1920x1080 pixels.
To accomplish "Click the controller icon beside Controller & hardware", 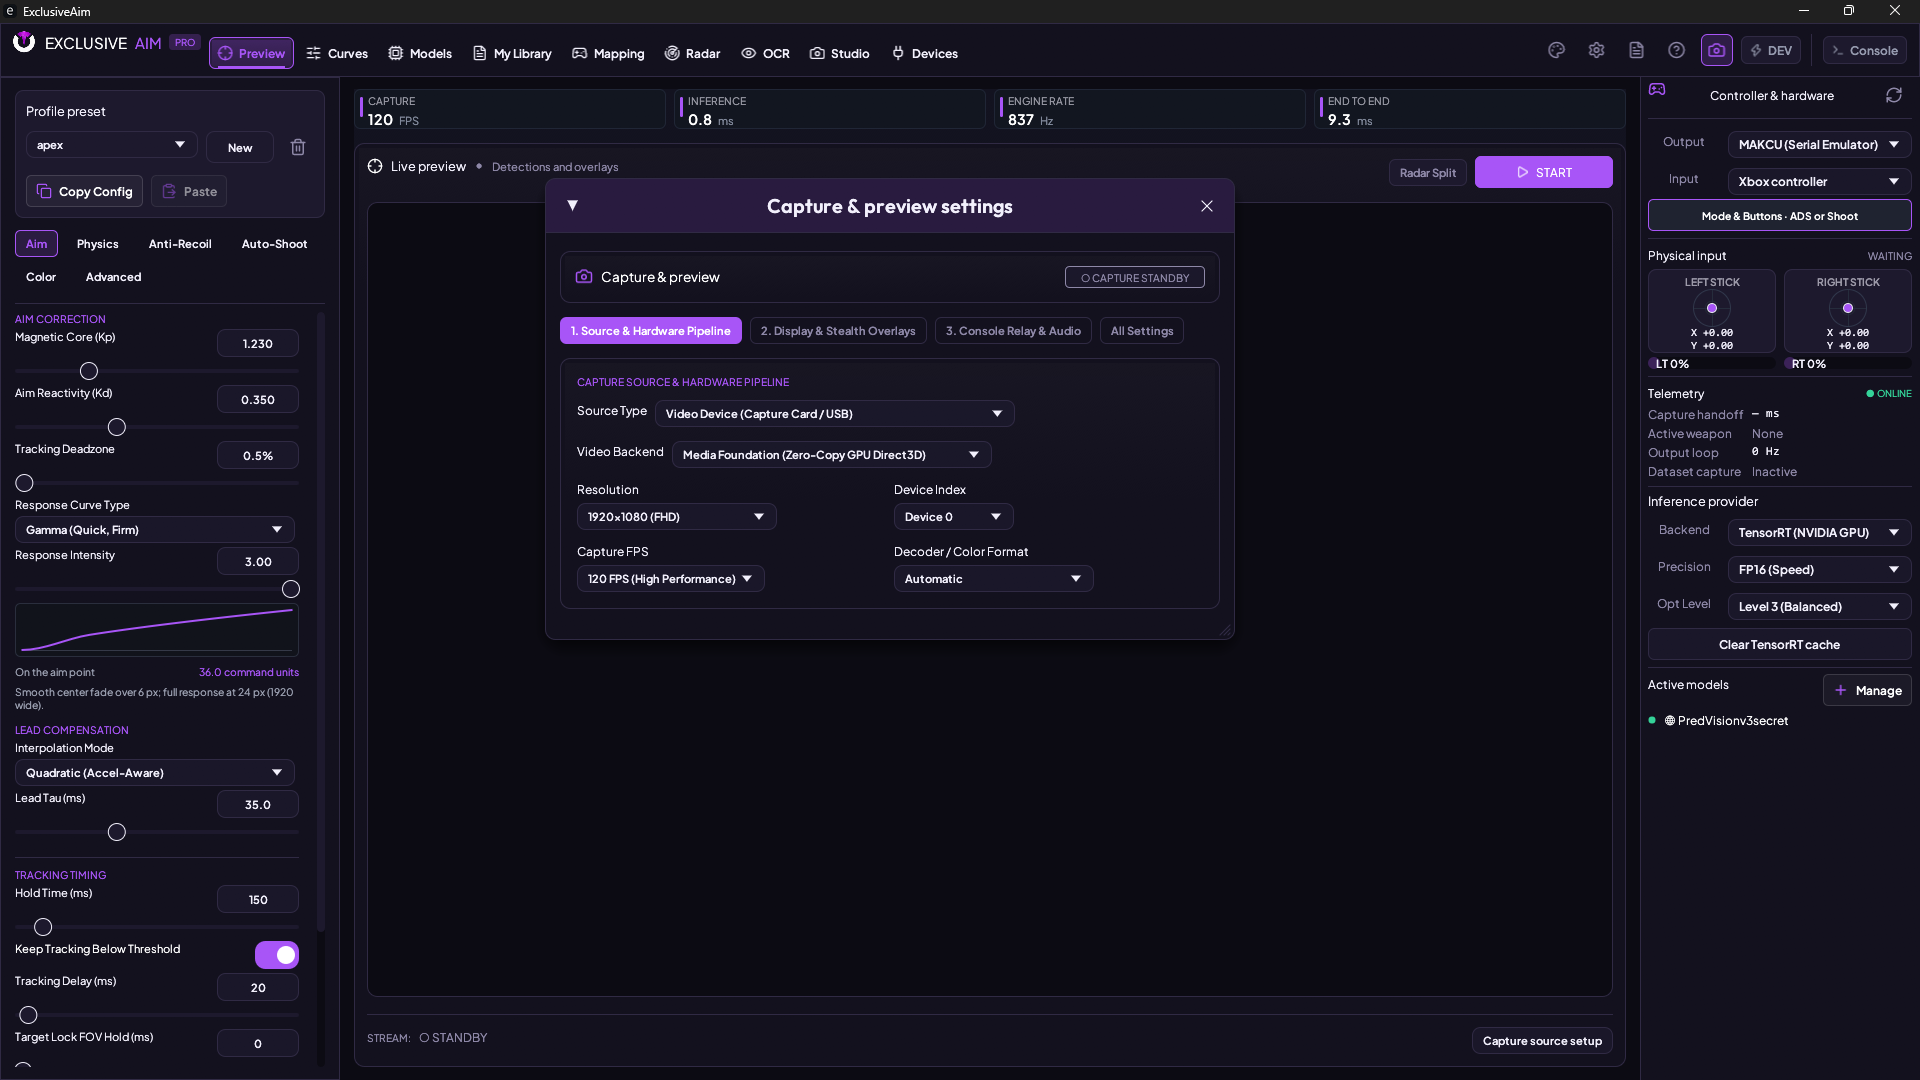I will tap(1657, 89).
